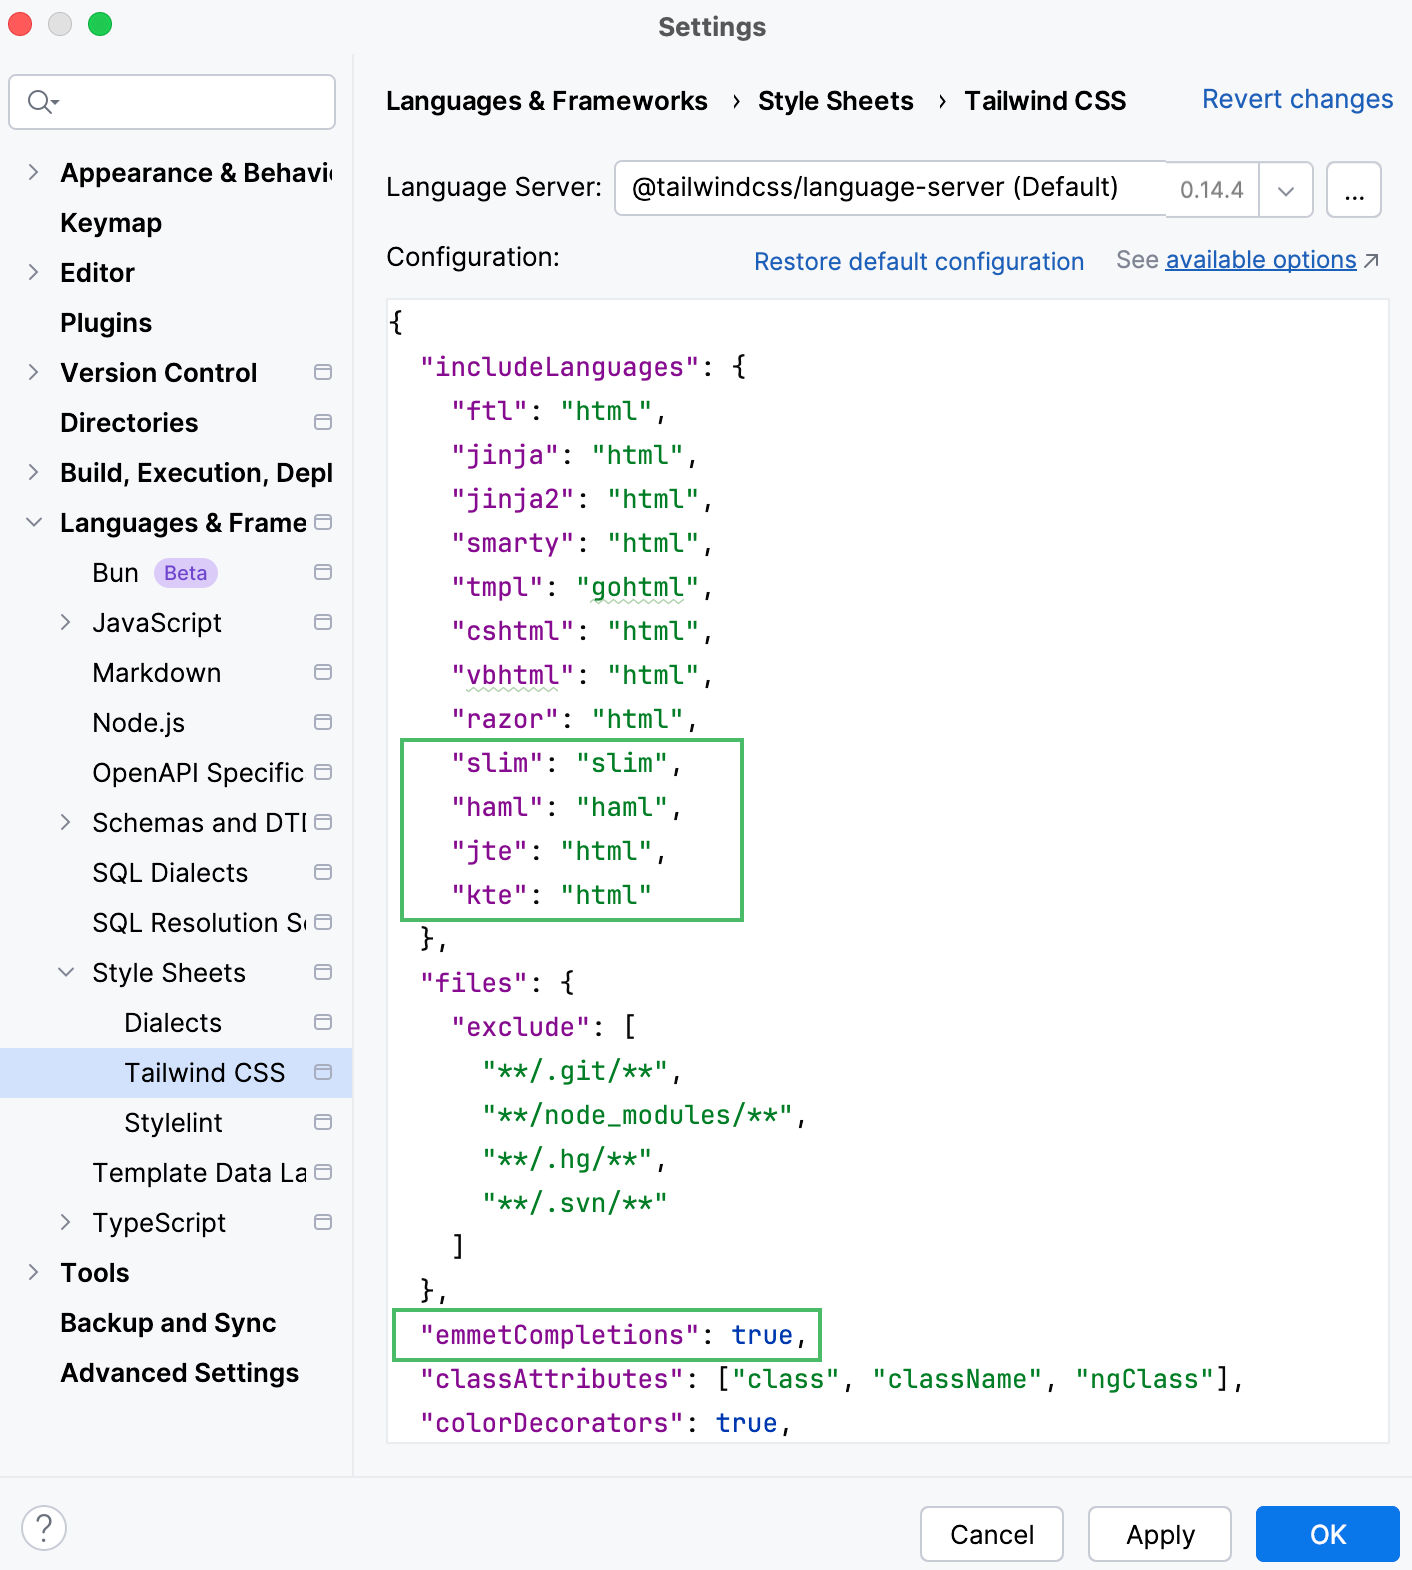Open the Keymap settings page
The image size is (1412, 1570).
[111, 223]
